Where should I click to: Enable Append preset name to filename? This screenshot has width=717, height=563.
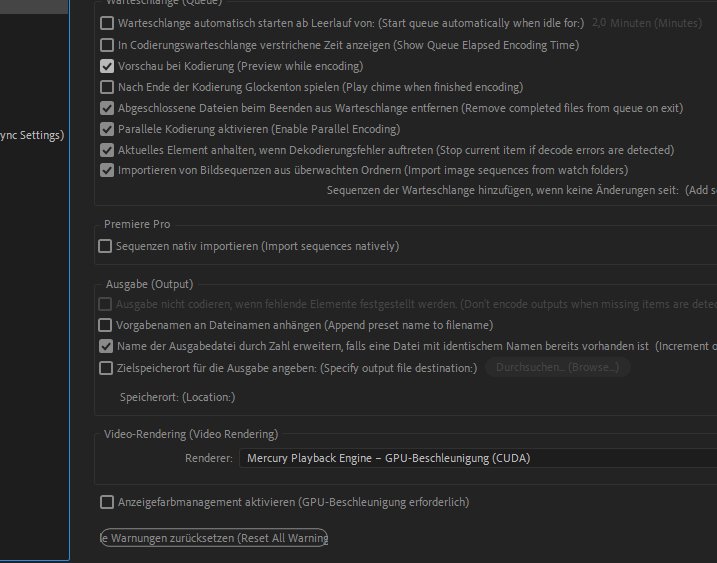click(x=105, y=325)
